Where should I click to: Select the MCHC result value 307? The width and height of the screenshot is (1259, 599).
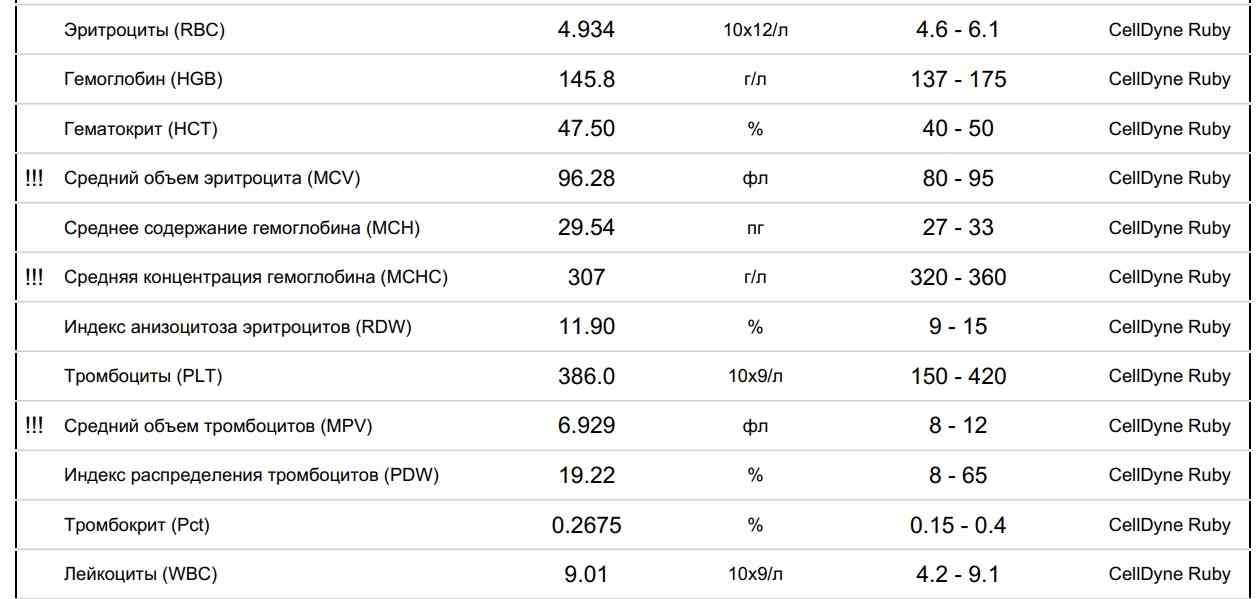586,278
